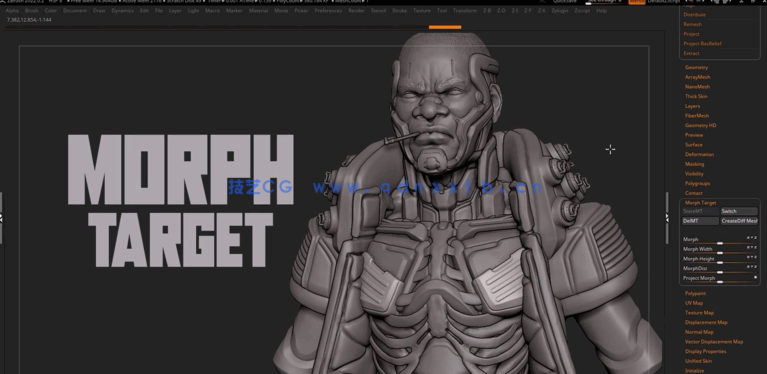Viewport: 767px width, 374px height.
Task: Open the Stencil menu
Action: click(378, 10)
